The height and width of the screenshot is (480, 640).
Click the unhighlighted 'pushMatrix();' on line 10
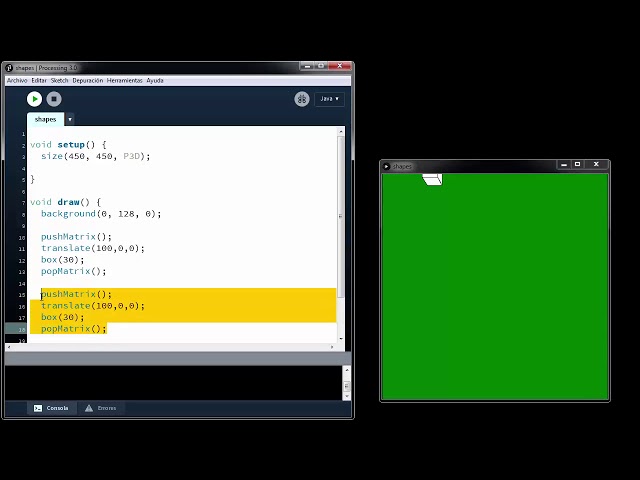[76, 237]
